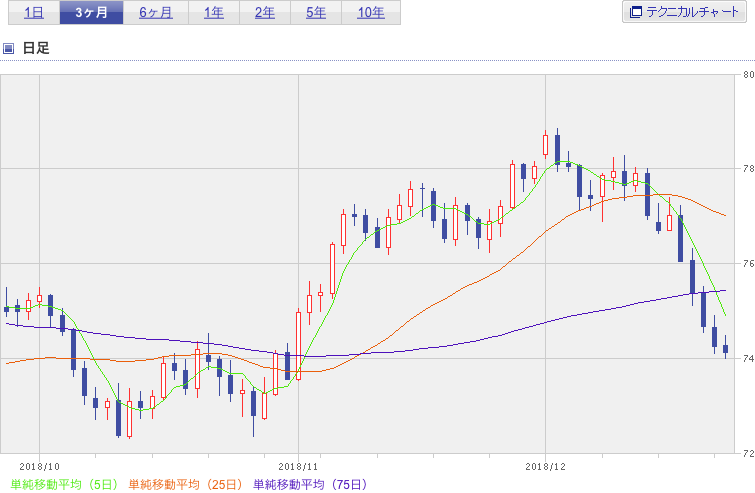Click the 74 price axis value
755x493 pixels.
tap(749, 358)
